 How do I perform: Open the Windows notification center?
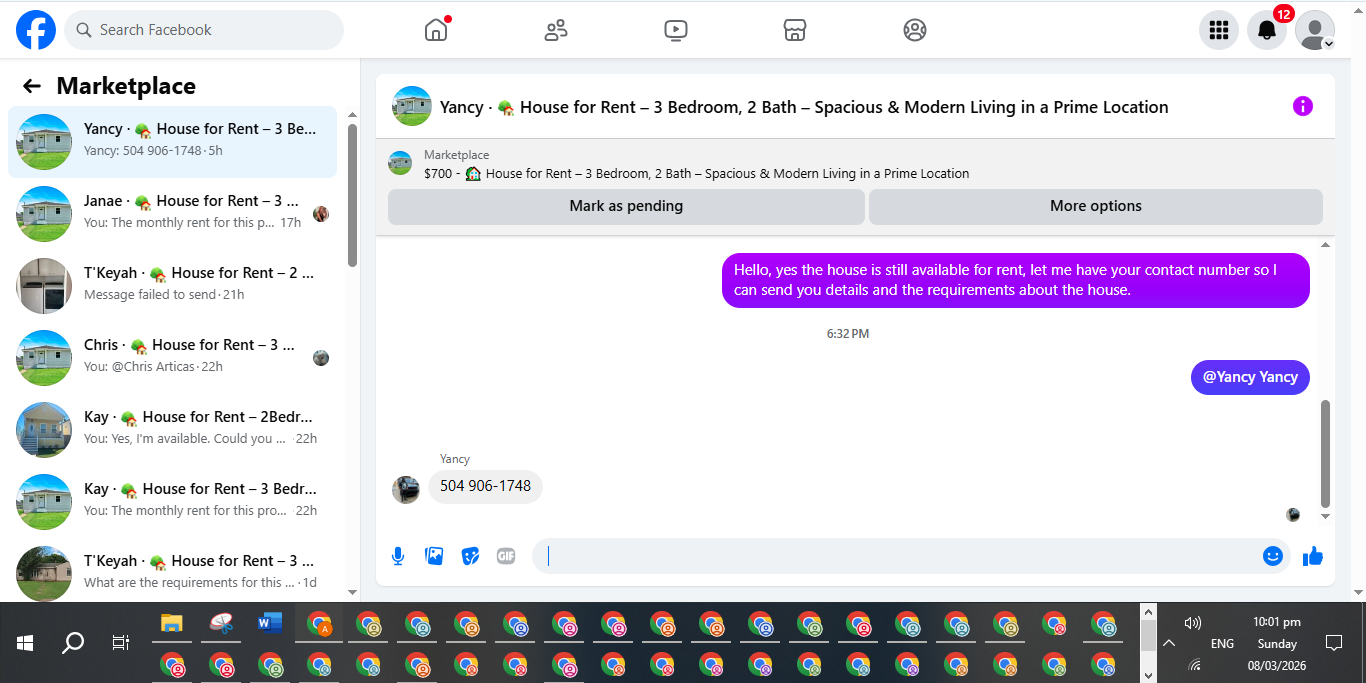coord(1333,643)
